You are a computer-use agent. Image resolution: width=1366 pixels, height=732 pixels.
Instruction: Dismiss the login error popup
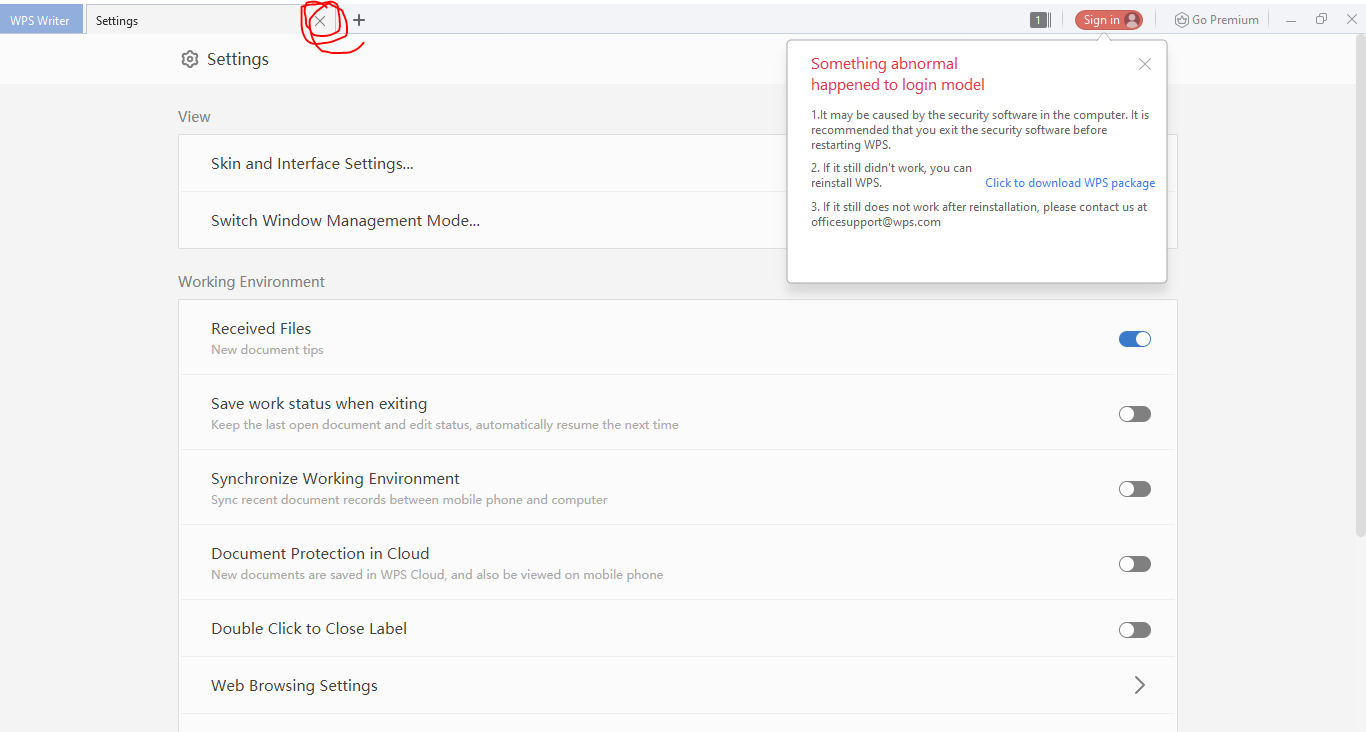coord(1145,64)
